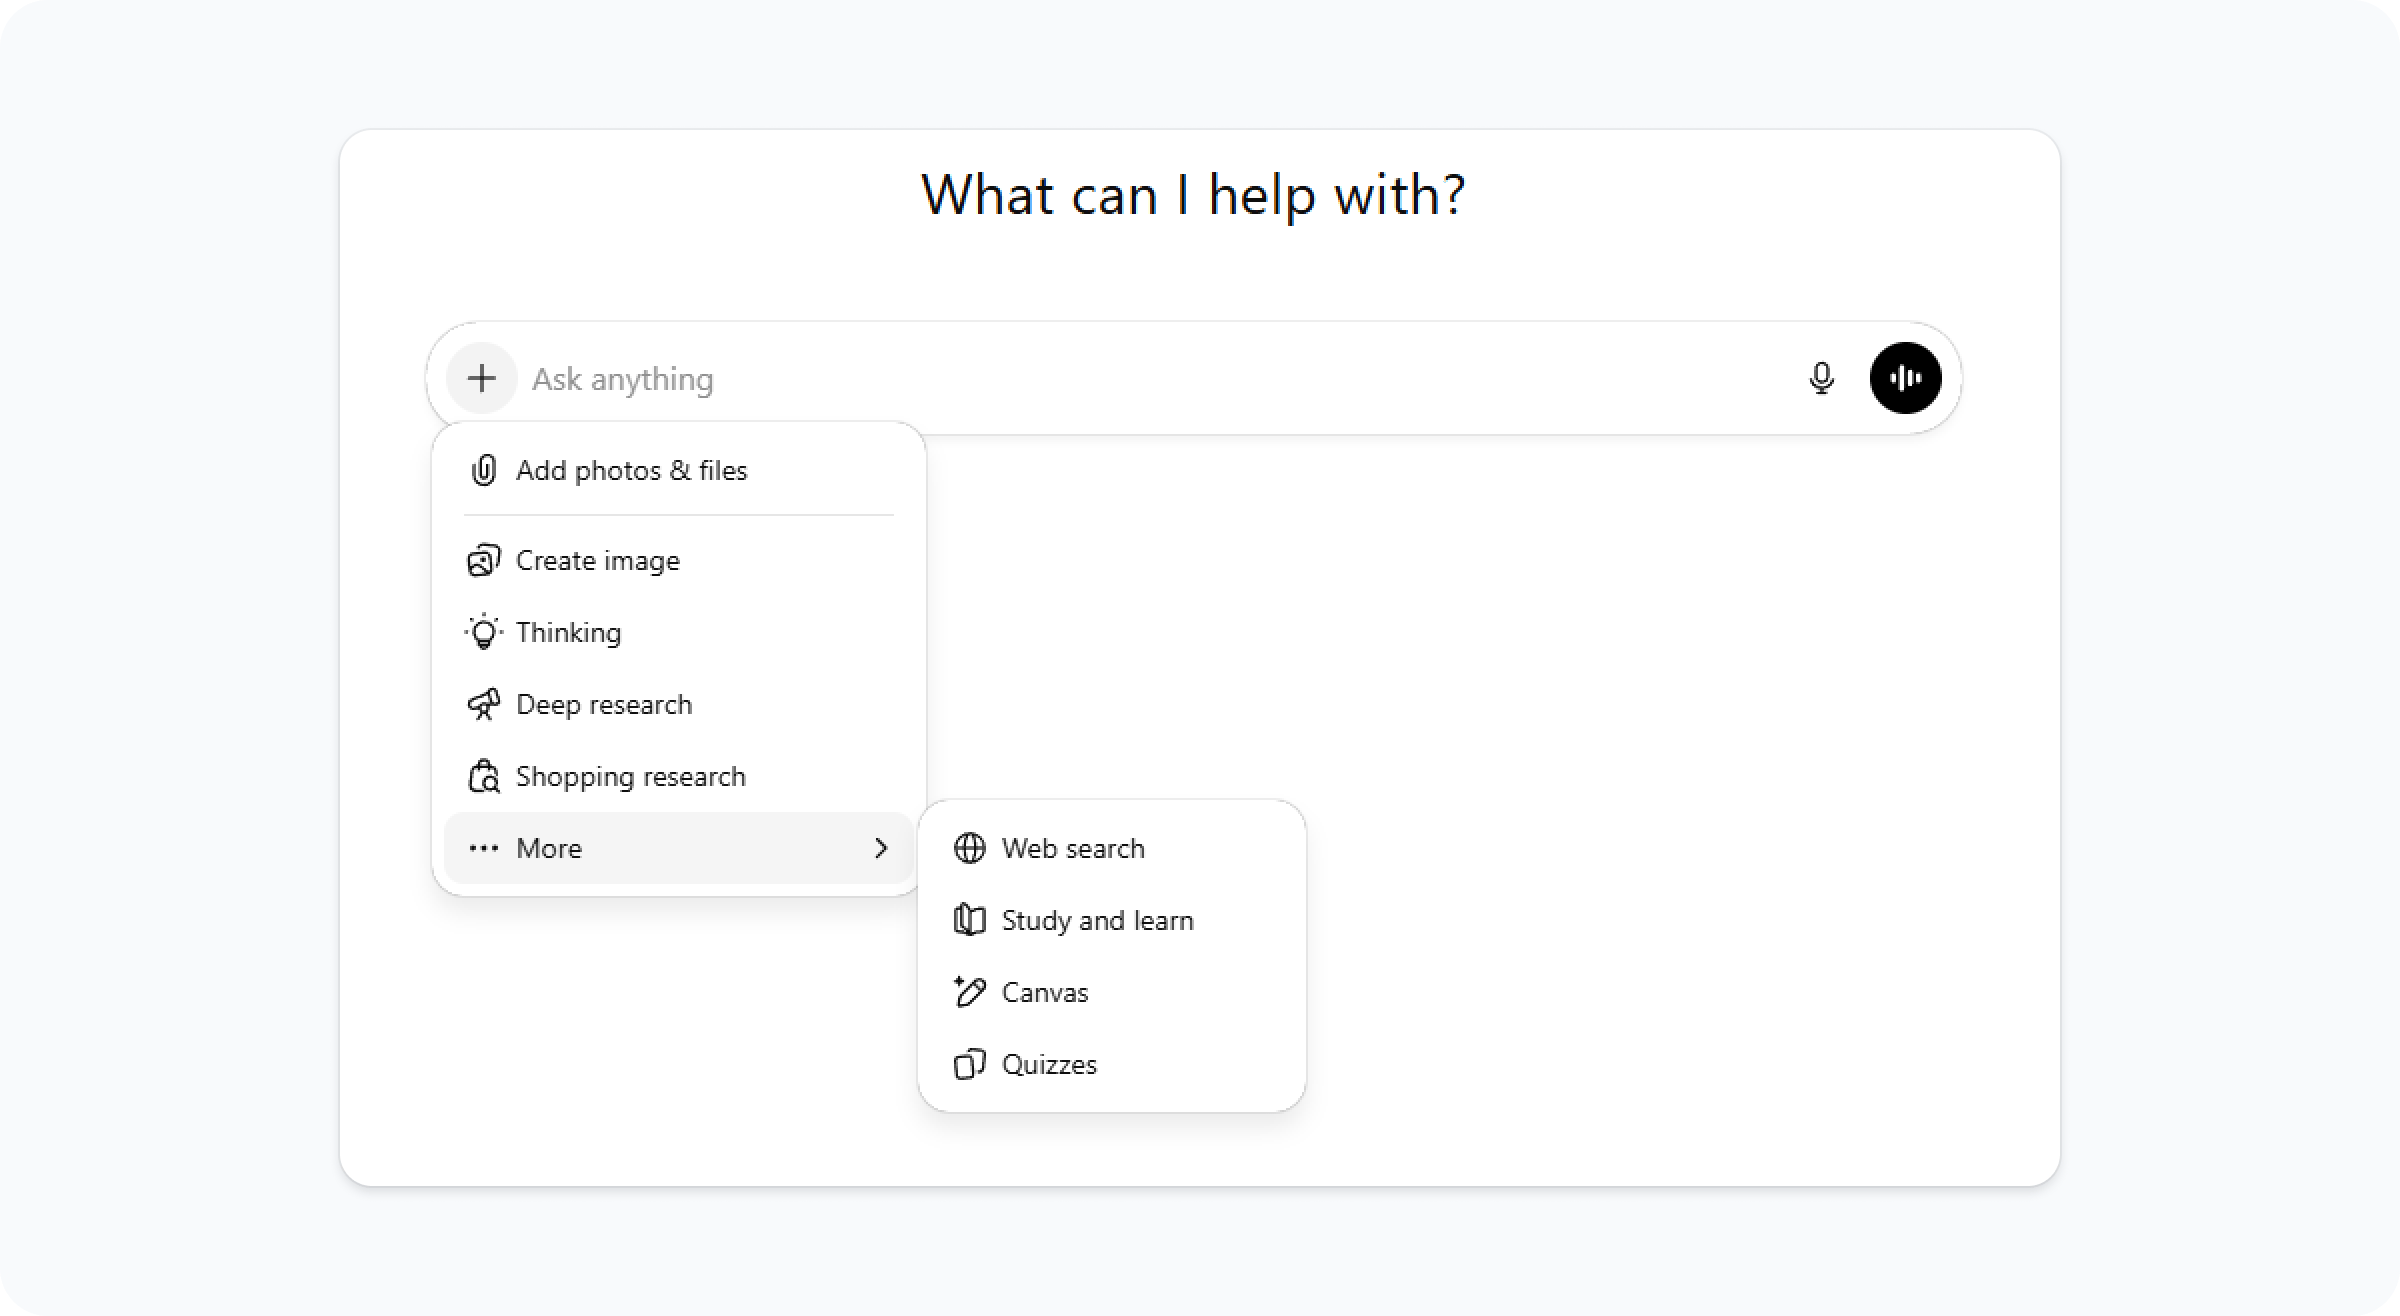Choose Add photos & files

click(631, 470)
